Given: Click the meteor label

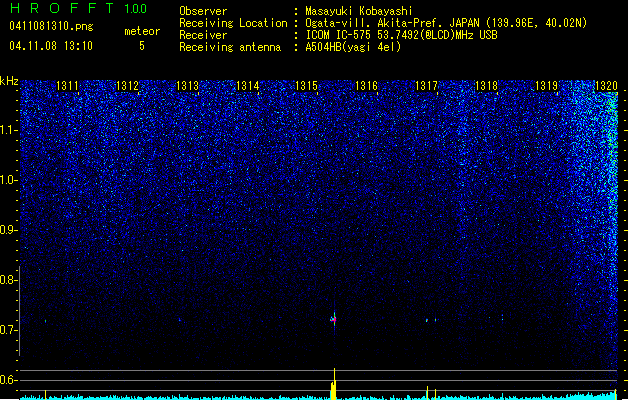Looking at the screenshot, I should tap(142, 31).
